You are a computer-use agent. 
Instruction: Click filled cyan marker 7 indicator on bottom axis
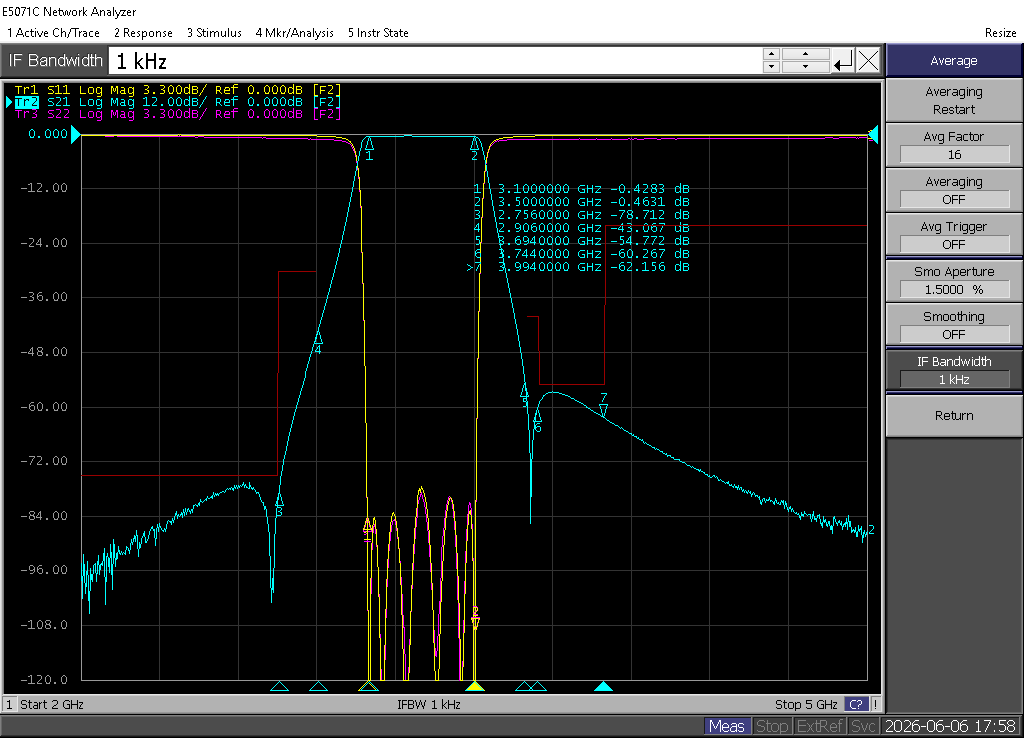[x=603, y=686]
